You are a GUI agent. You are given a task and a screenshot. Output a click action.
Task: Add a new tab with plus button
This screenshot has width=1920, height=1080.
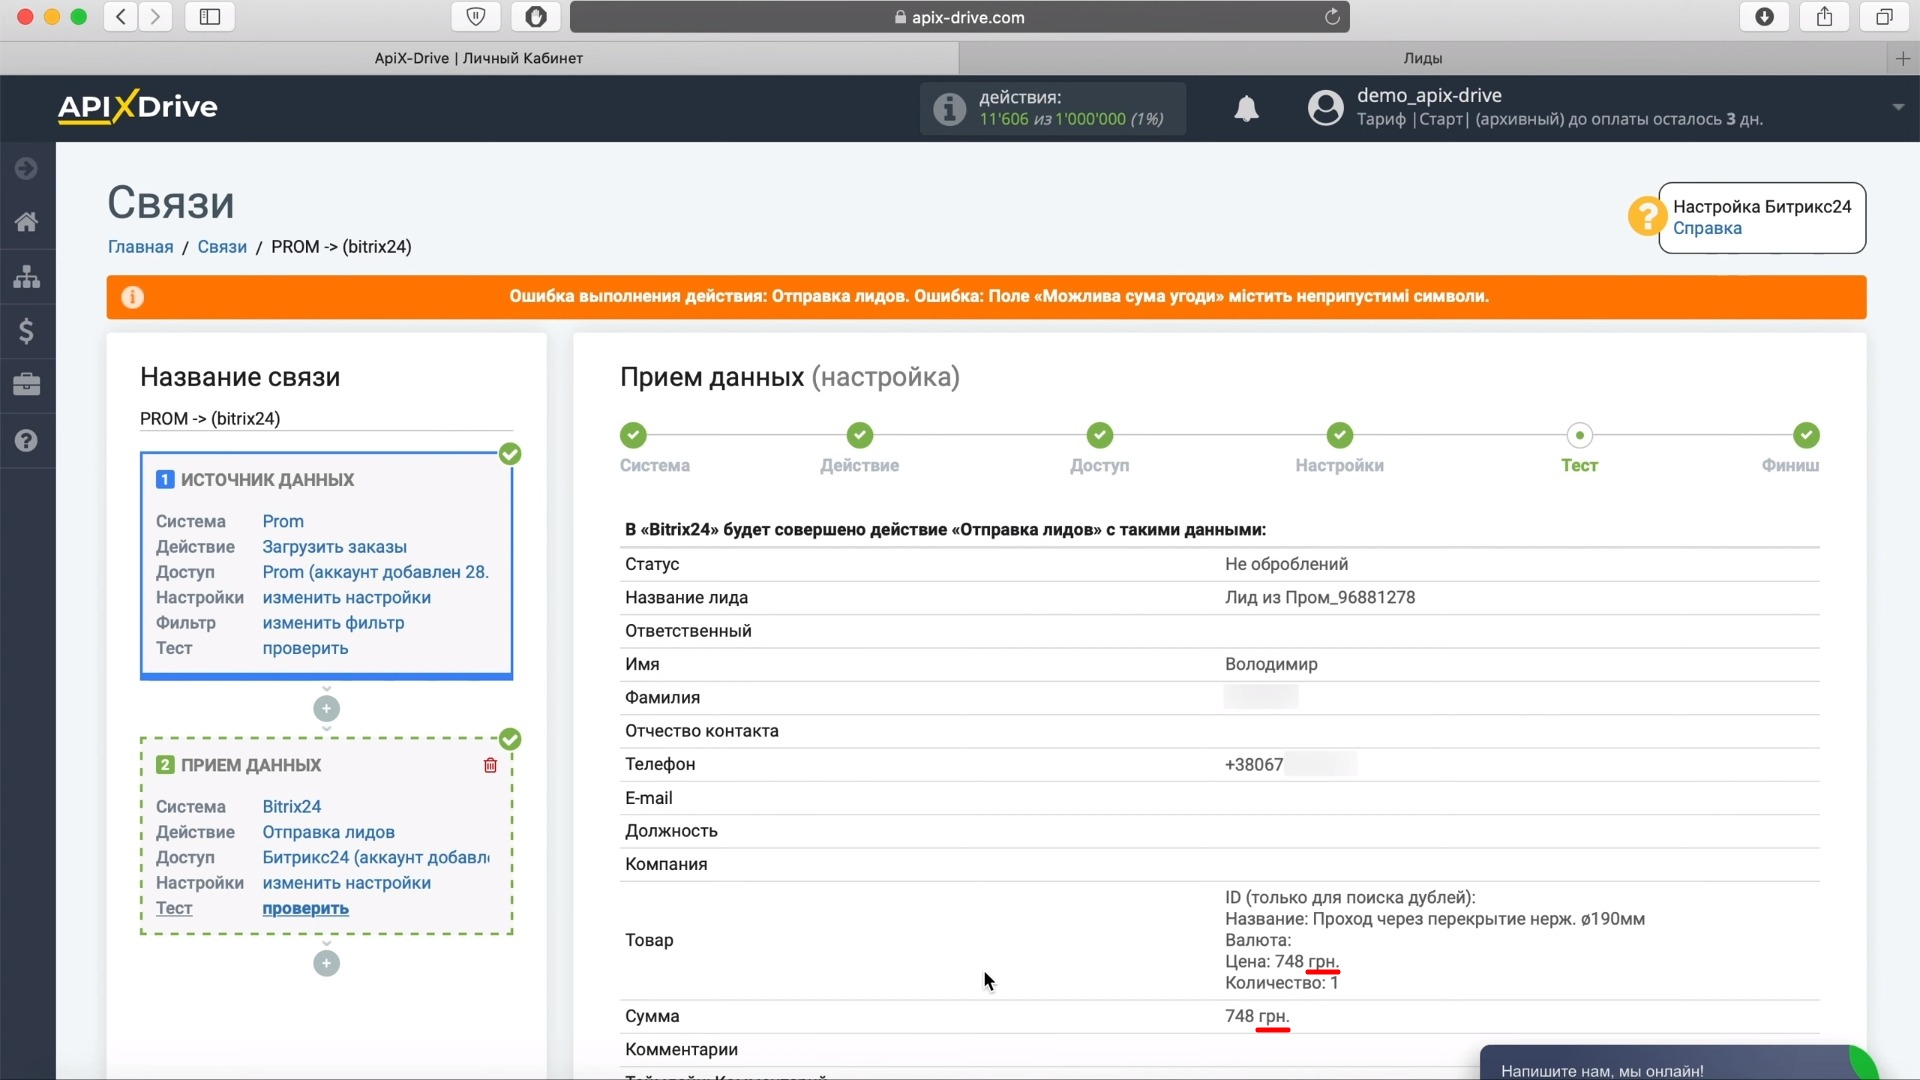[1903, 59]
